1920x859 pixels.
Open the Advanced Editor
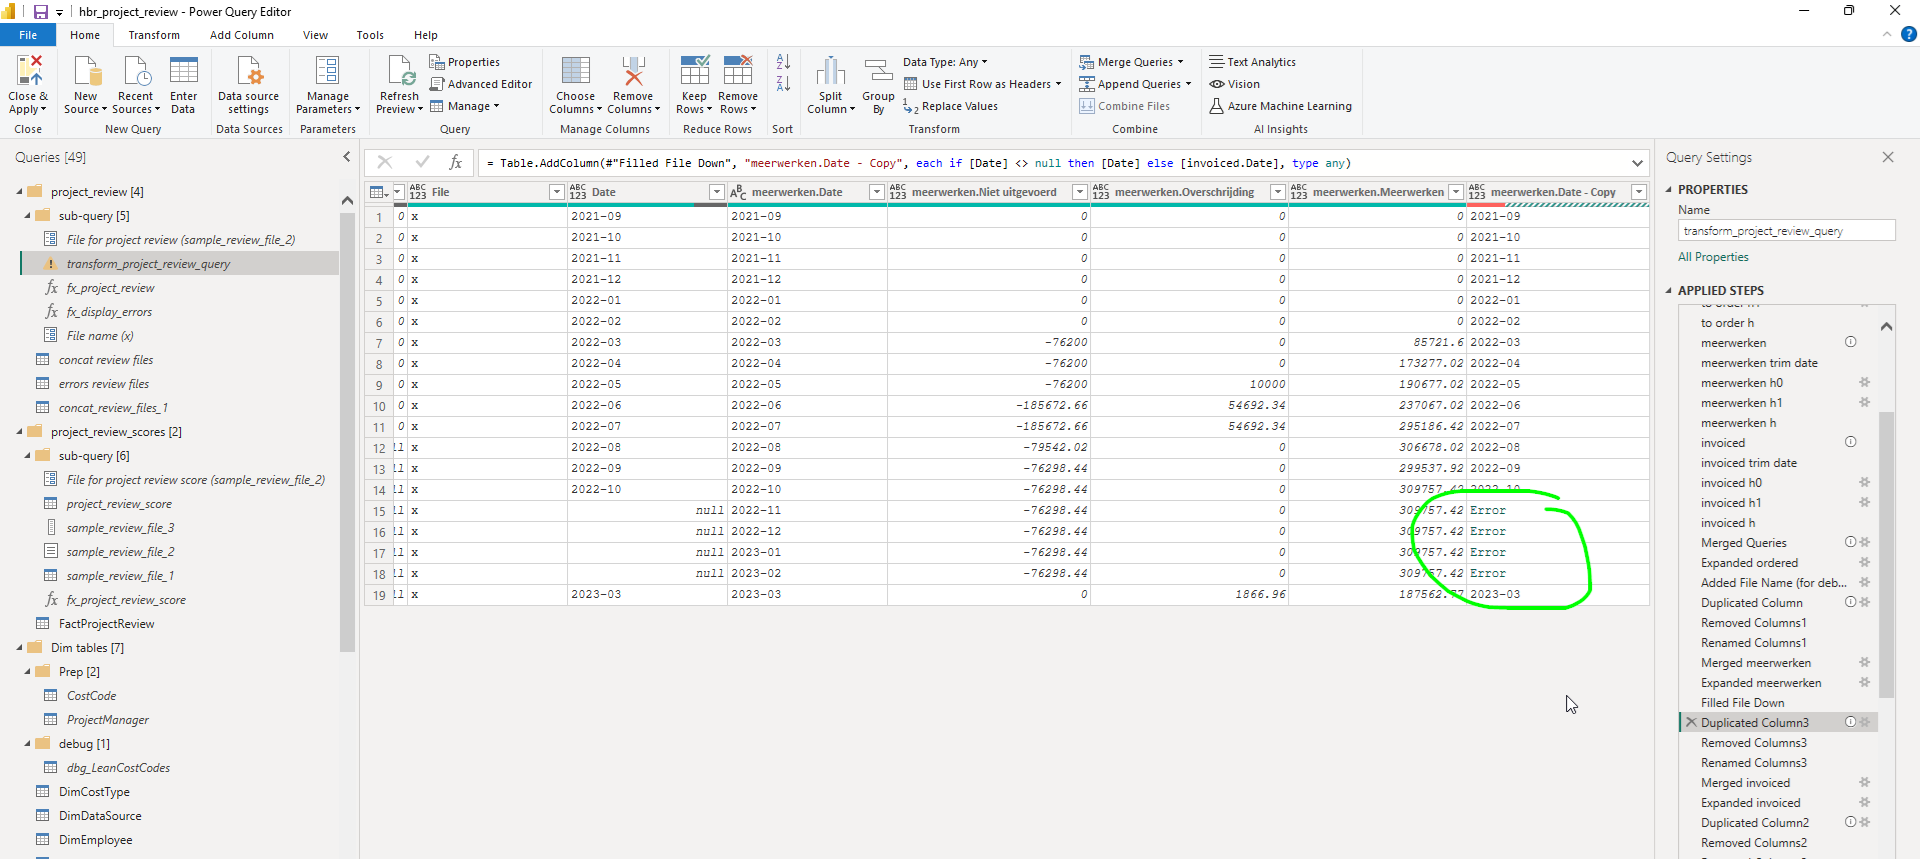(x=481, y=84)
